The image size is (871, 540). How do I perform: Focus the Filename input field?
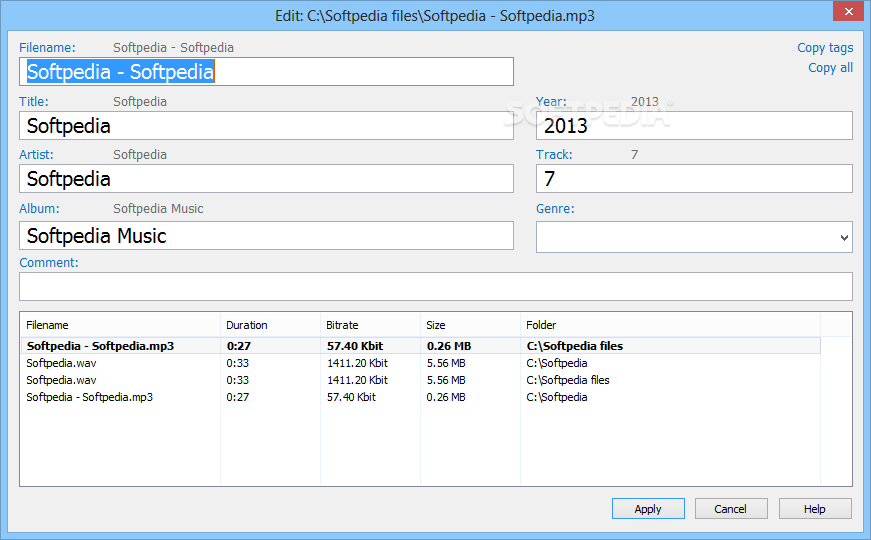(x=266, y=72)
